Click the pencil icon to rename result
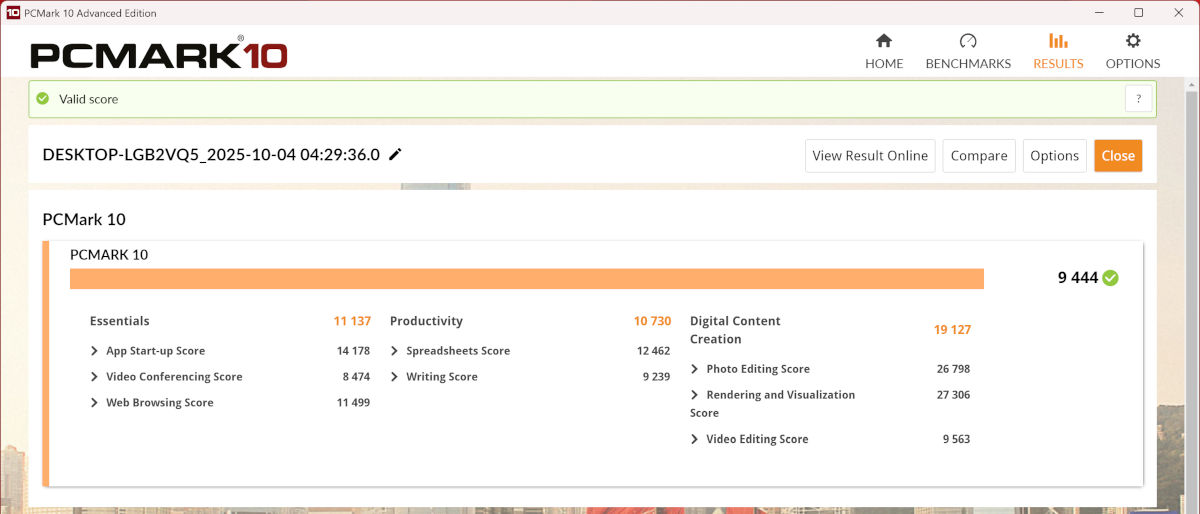The height and width of the screenshot is (514, 1200). pos(395,154)
